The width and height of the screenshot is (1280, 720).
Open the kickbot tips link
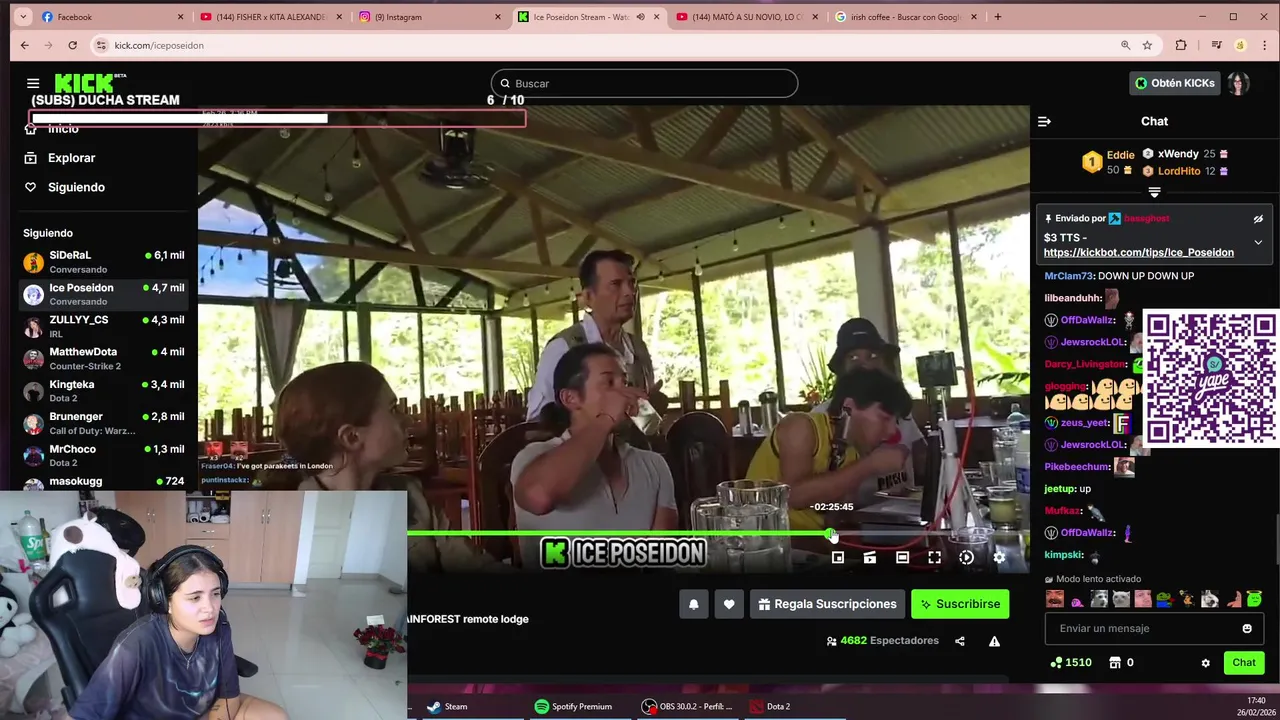1138,252
